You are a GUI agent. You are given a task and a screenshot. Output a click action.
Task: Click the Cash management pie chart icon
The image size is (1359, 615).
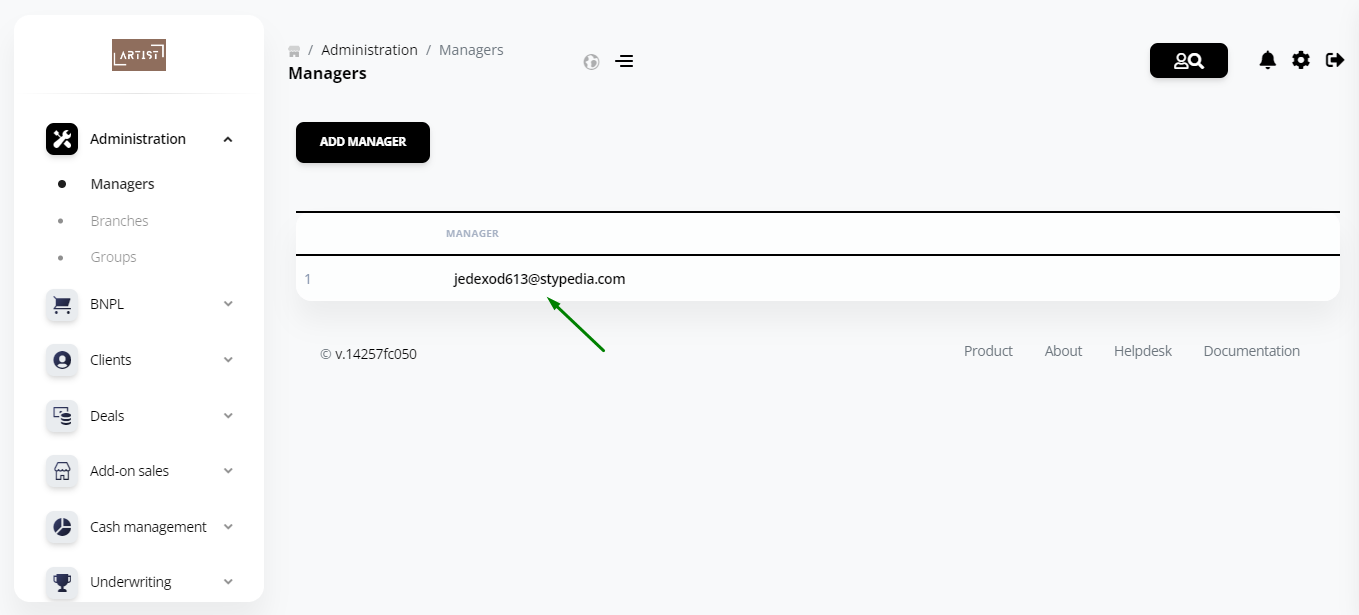(x=62, y=527)
